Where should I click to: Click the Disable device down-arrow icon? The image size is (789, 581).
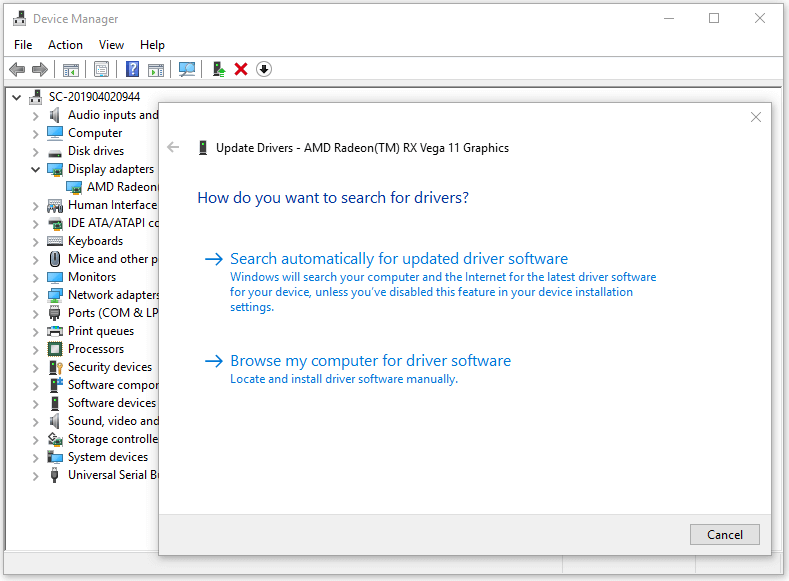(264, 69)
